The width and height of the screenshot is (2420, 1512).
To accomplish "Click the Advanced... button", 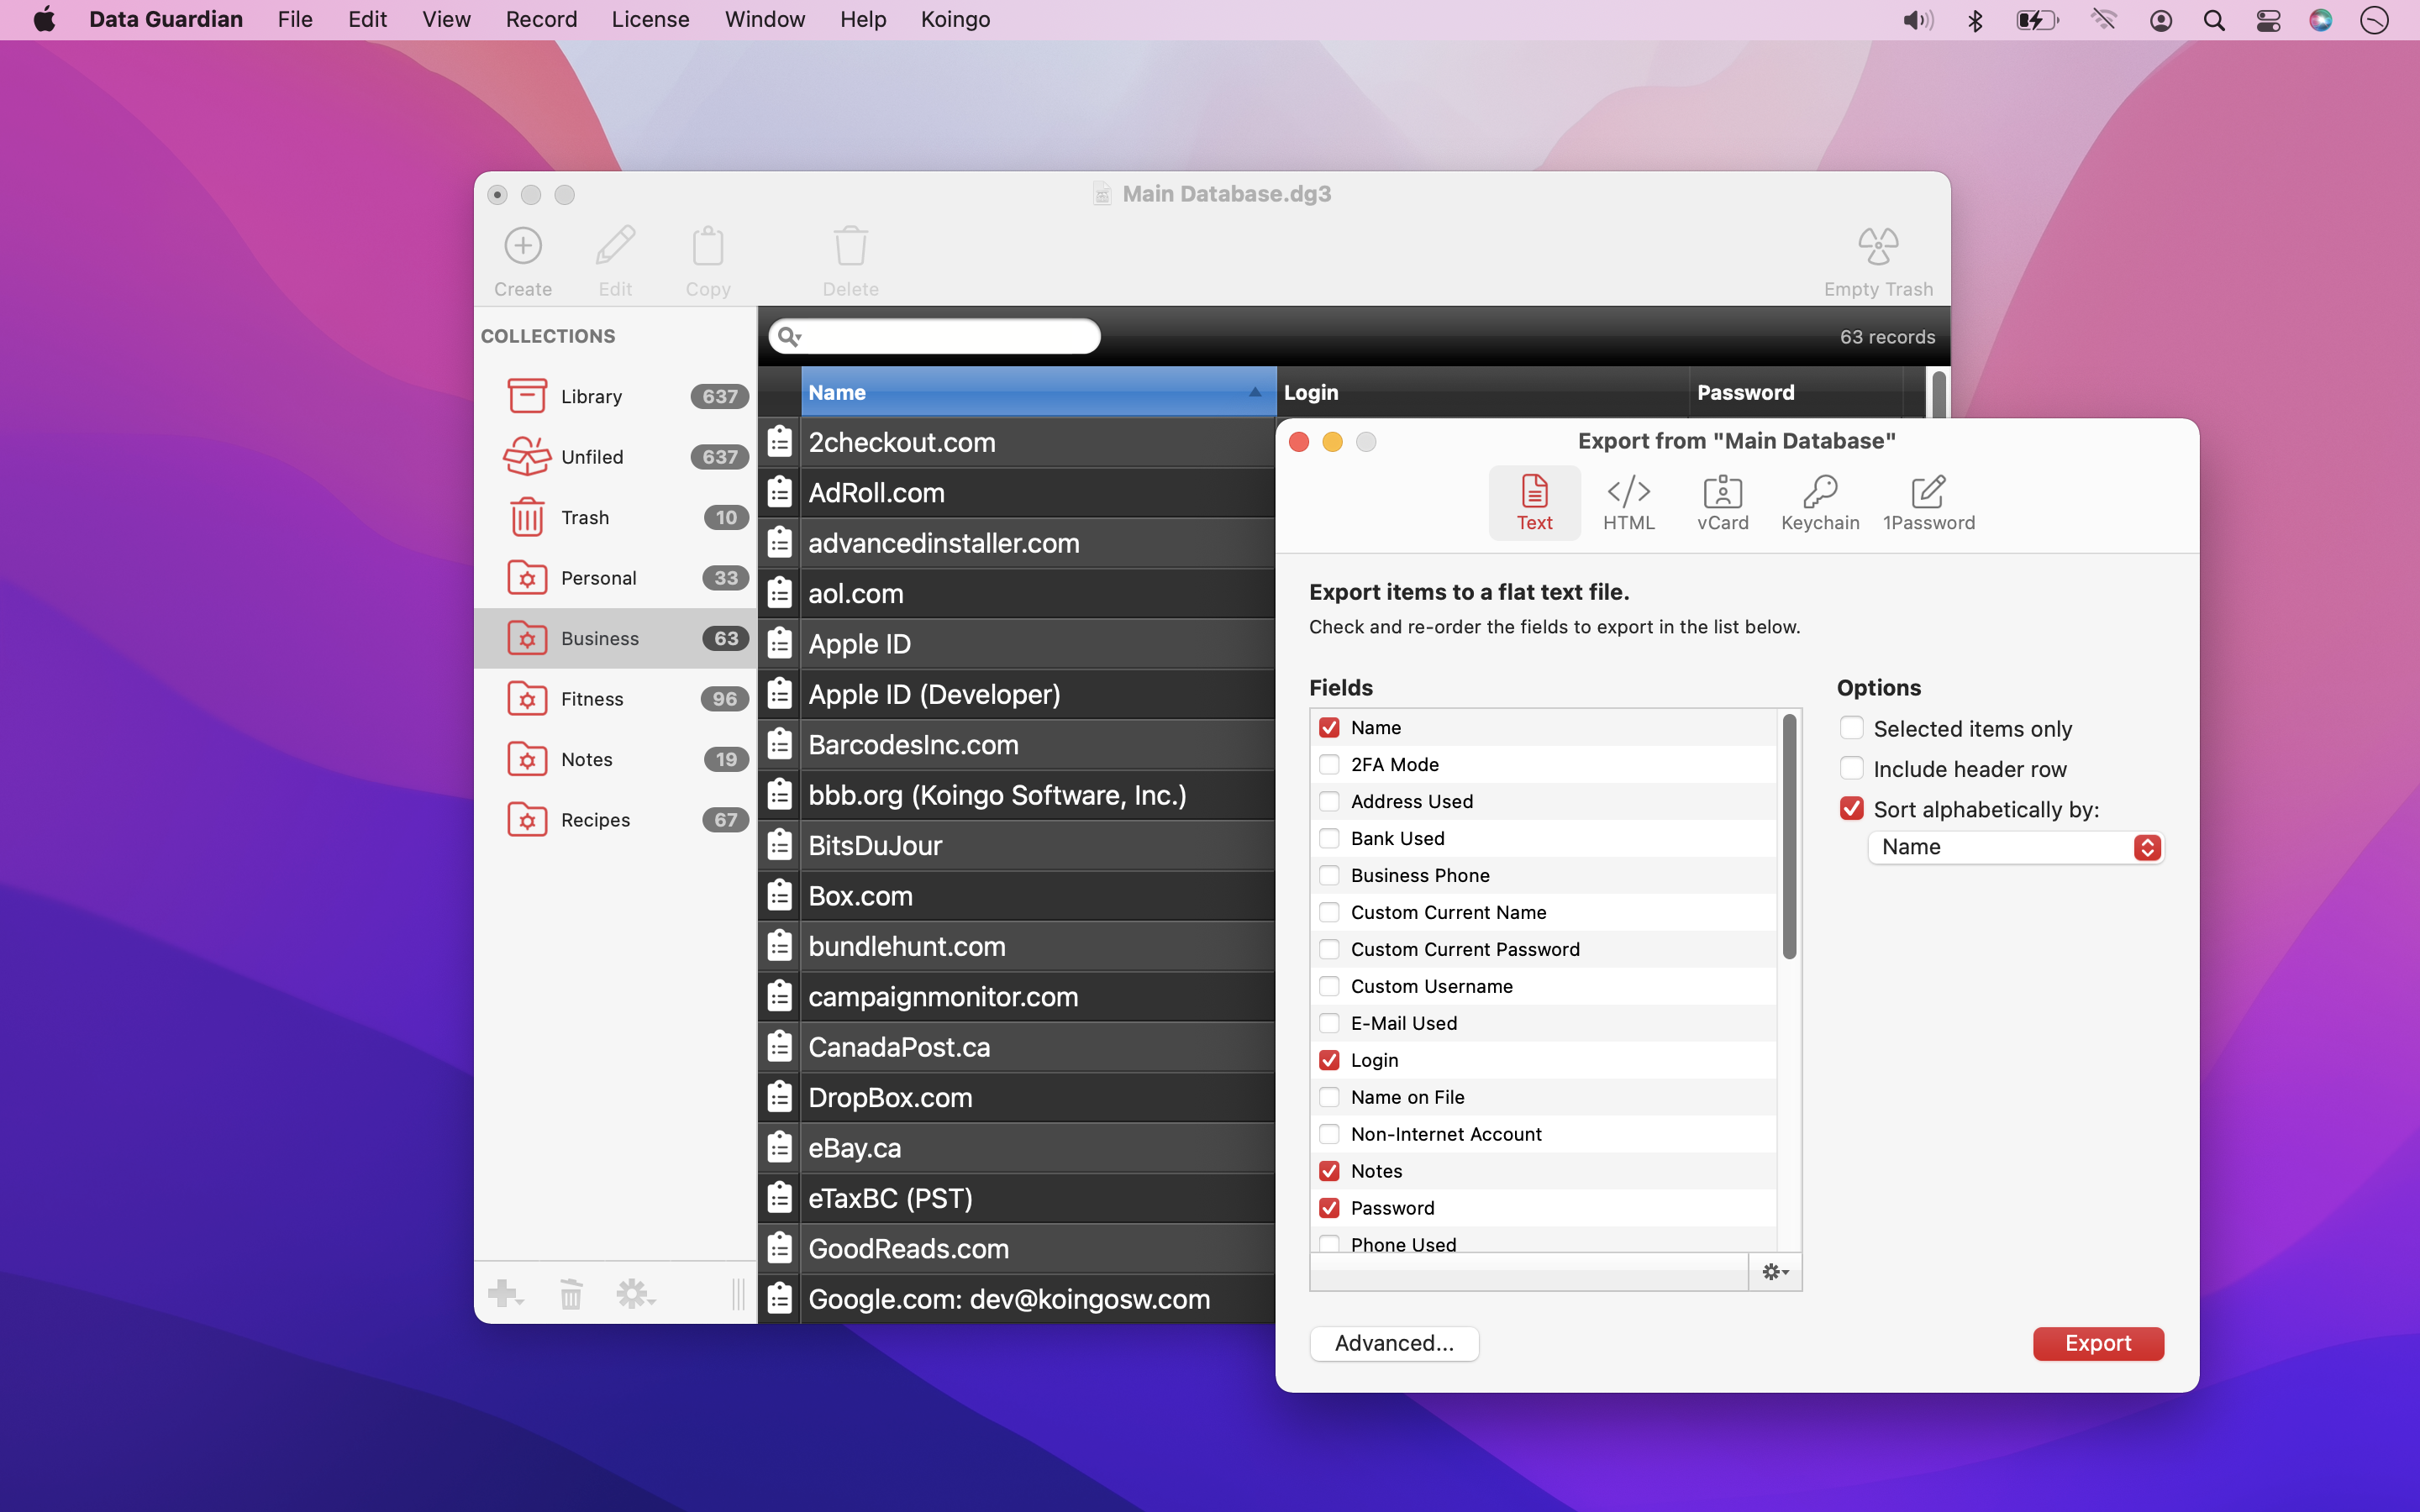I will point(1393,1343).
